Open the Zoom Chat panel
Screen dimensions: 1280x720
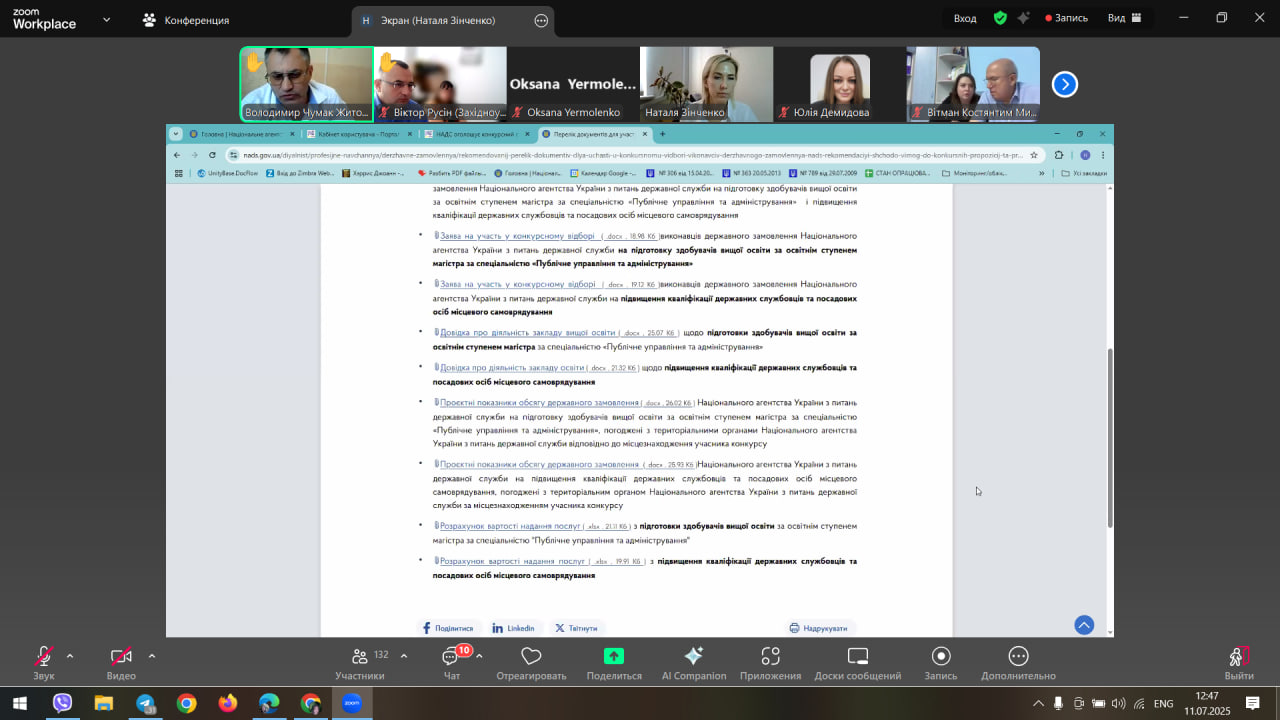(x=451, y=661)
